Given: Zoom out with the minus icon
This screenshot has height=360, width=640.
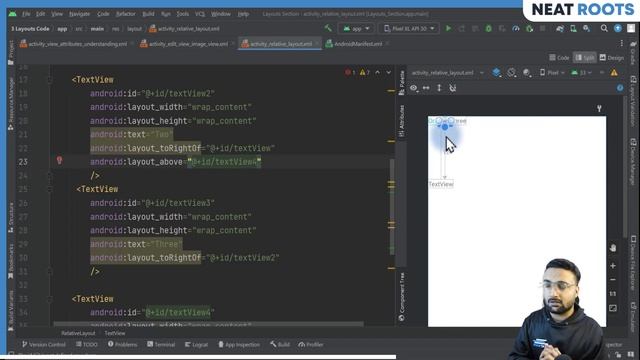Looking at the screenshot, I should (x=613, y=280).
